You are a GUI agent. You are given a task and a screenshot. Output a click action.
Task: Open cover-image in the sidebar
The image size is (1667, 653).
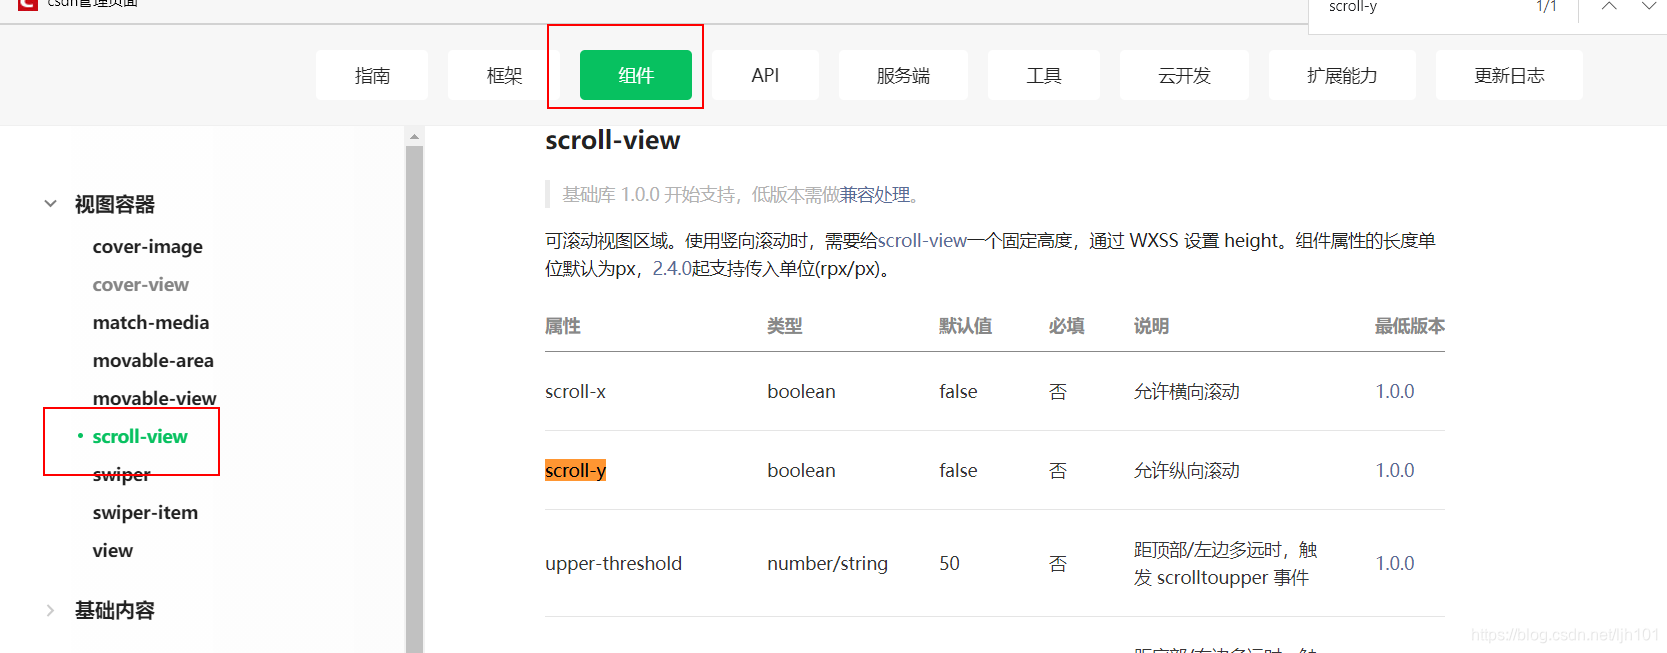click(148, 246)
